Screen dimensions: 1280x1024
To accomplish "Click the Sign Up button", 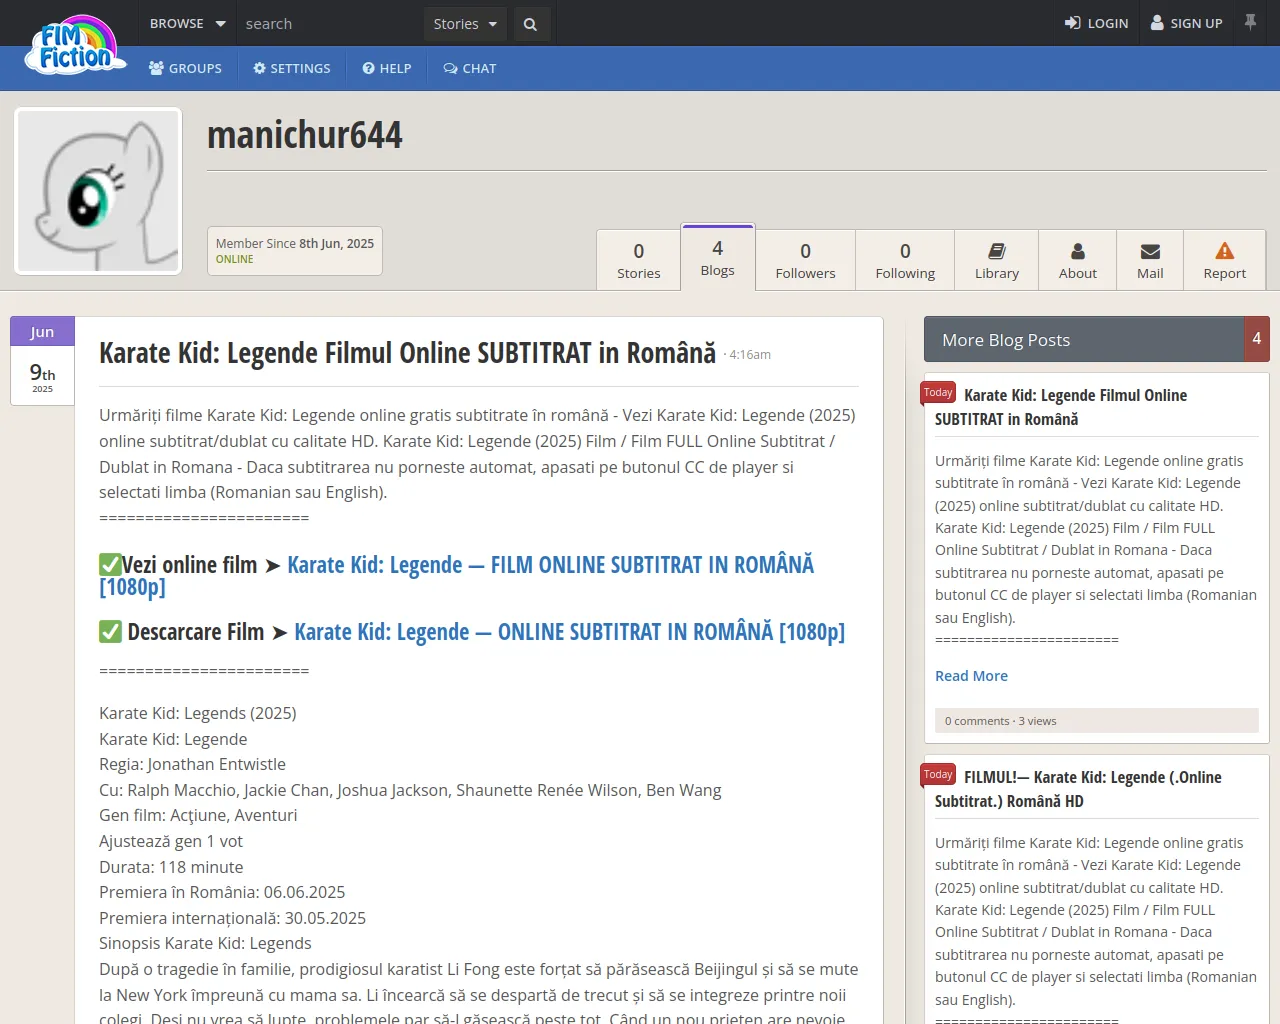I will point(1186,23).
